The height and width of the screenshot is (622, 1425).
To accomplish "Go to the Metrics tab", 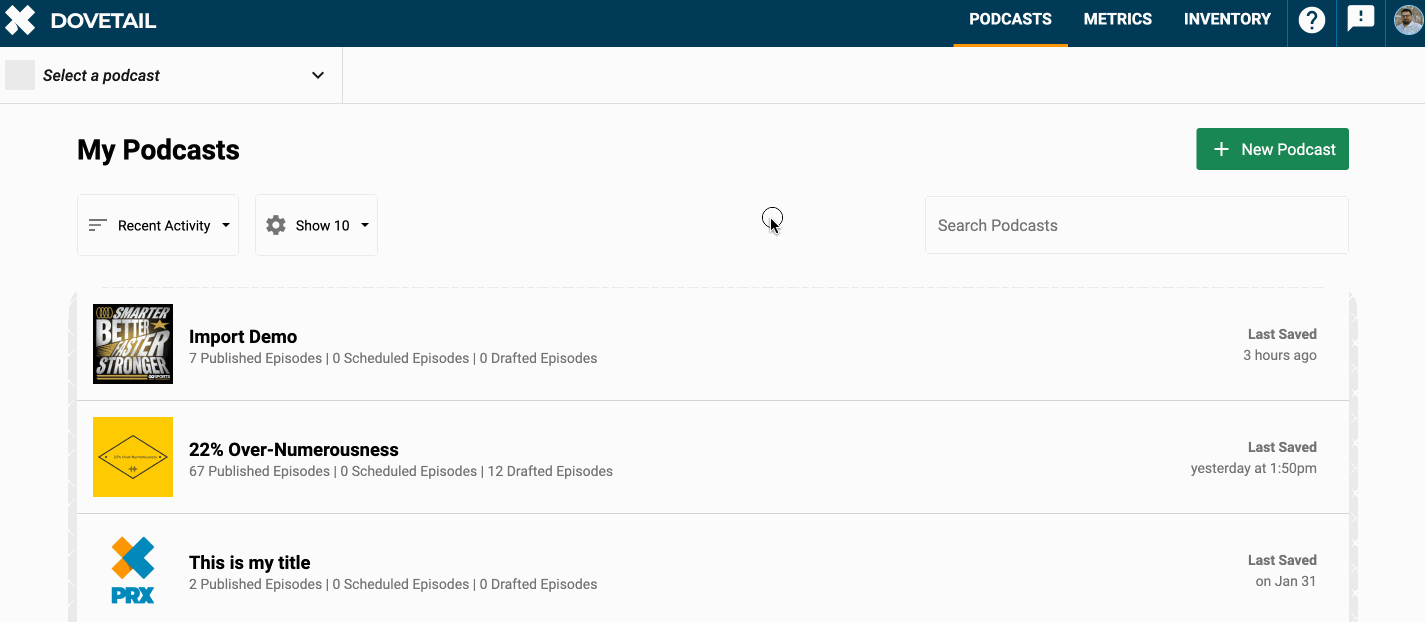I will (x=1117, y=19).
